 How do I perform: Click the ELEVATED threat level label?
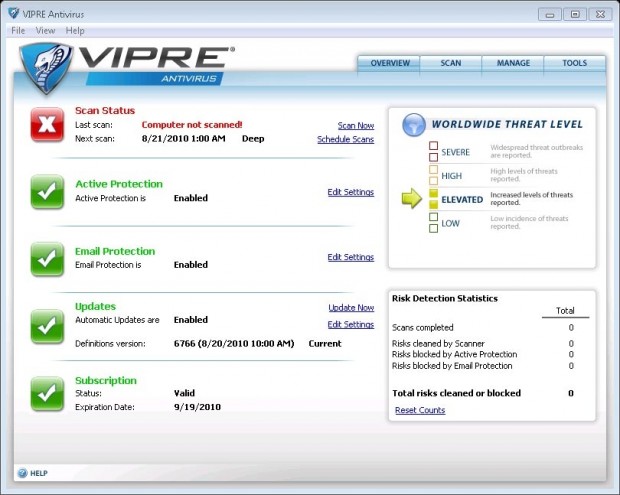click(x=462, y=200)
